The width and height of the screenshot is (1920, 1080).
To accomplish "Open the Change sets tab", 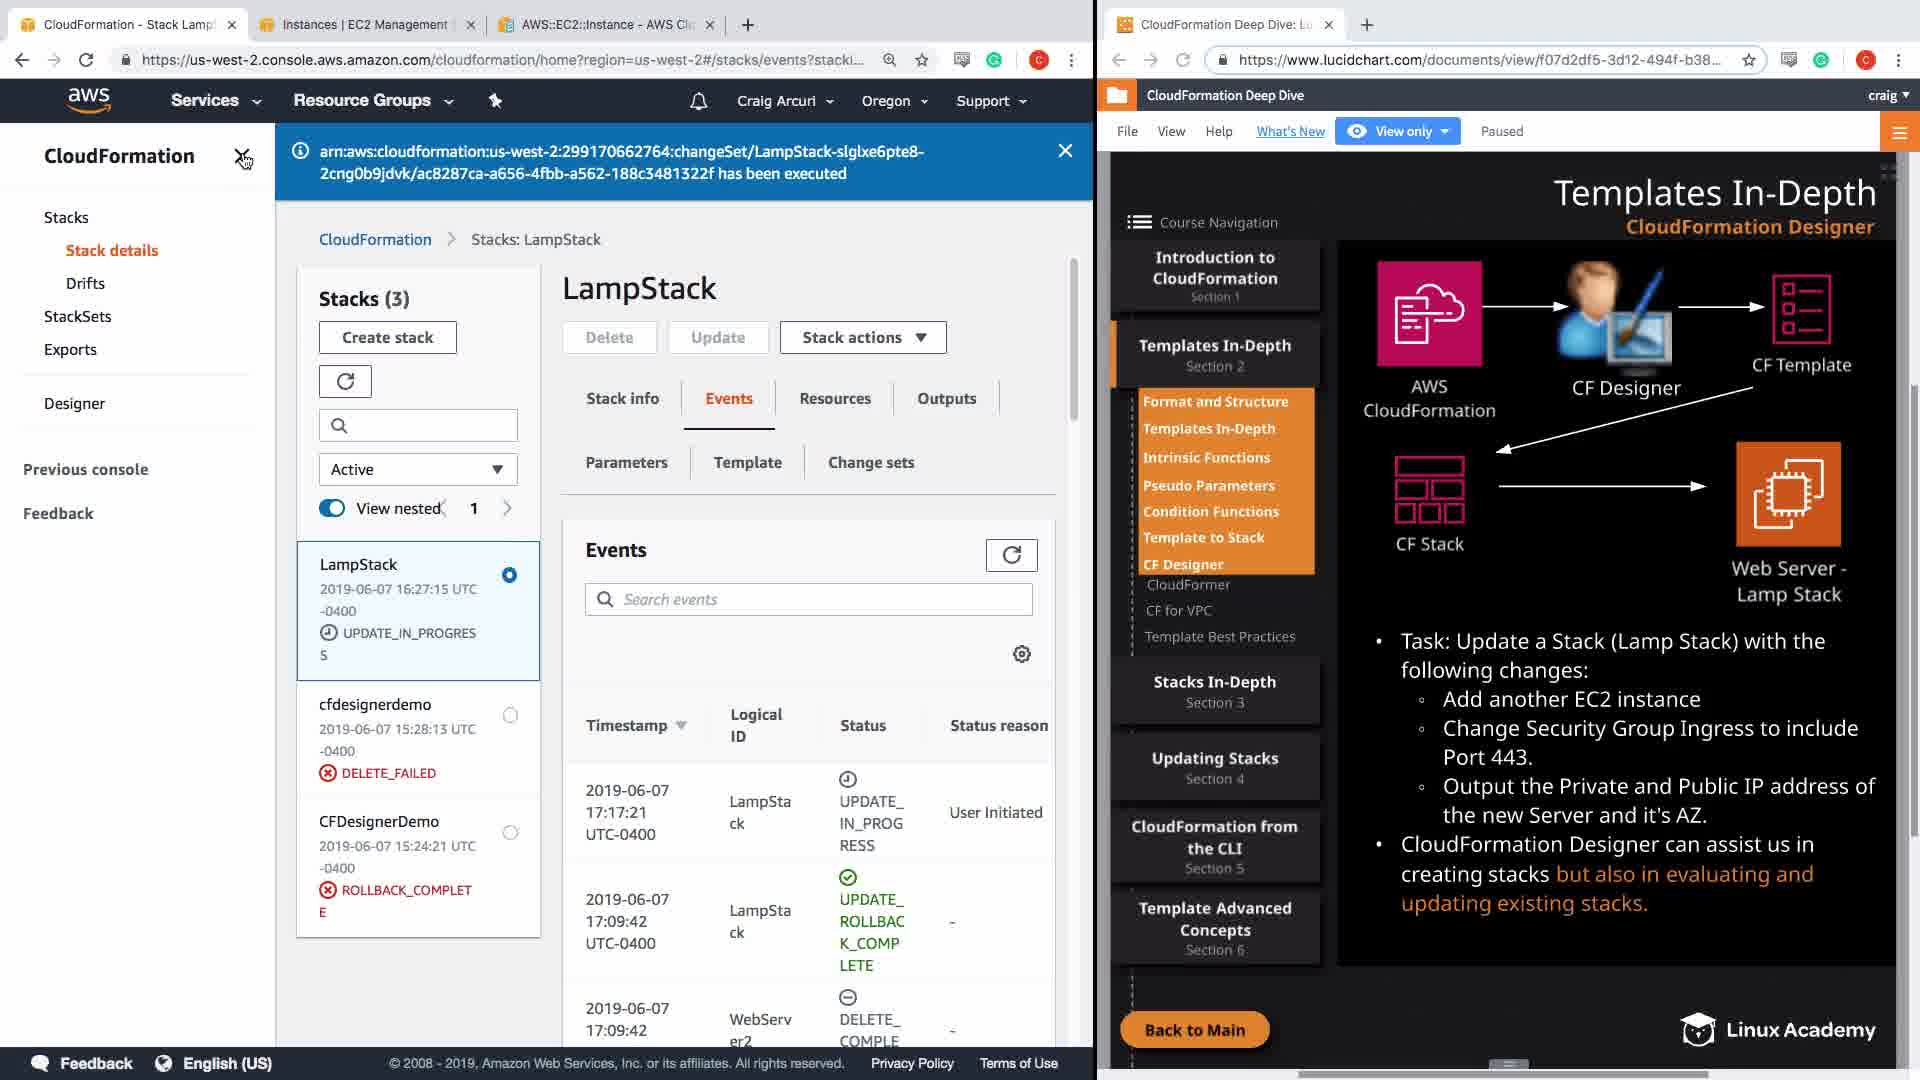I will click(x=870, y=462).
